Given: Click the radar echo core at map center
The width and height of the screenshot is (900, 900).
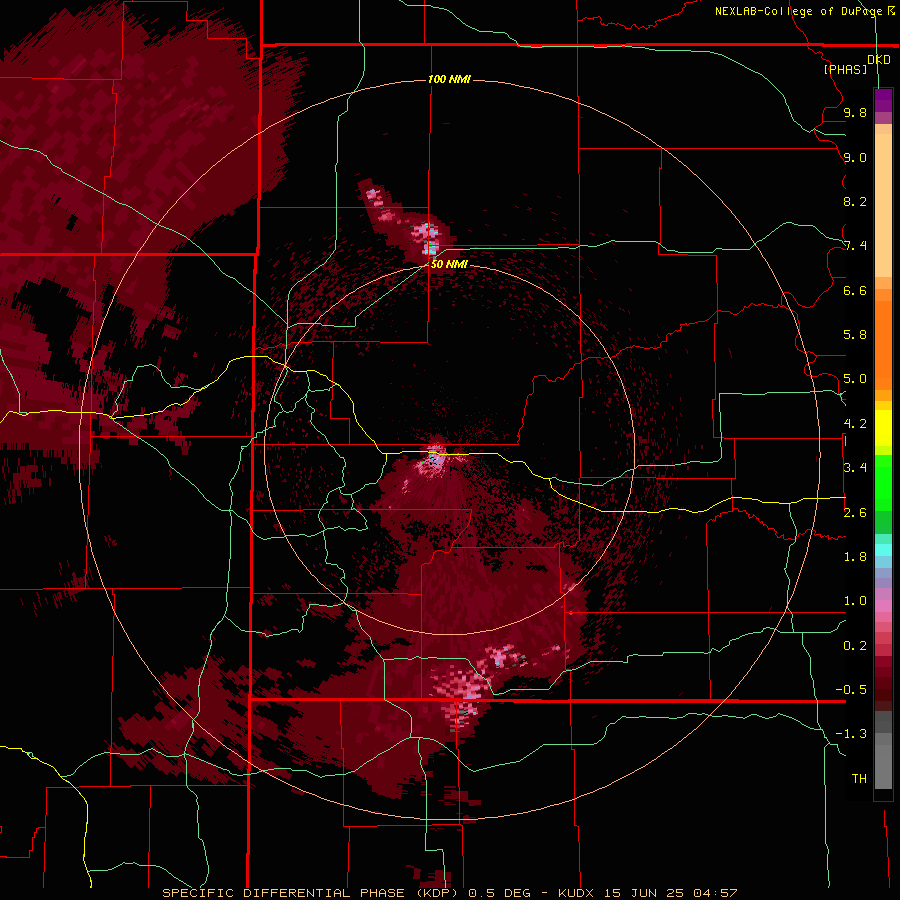Looking at the screenshot, I should [434, 458].
